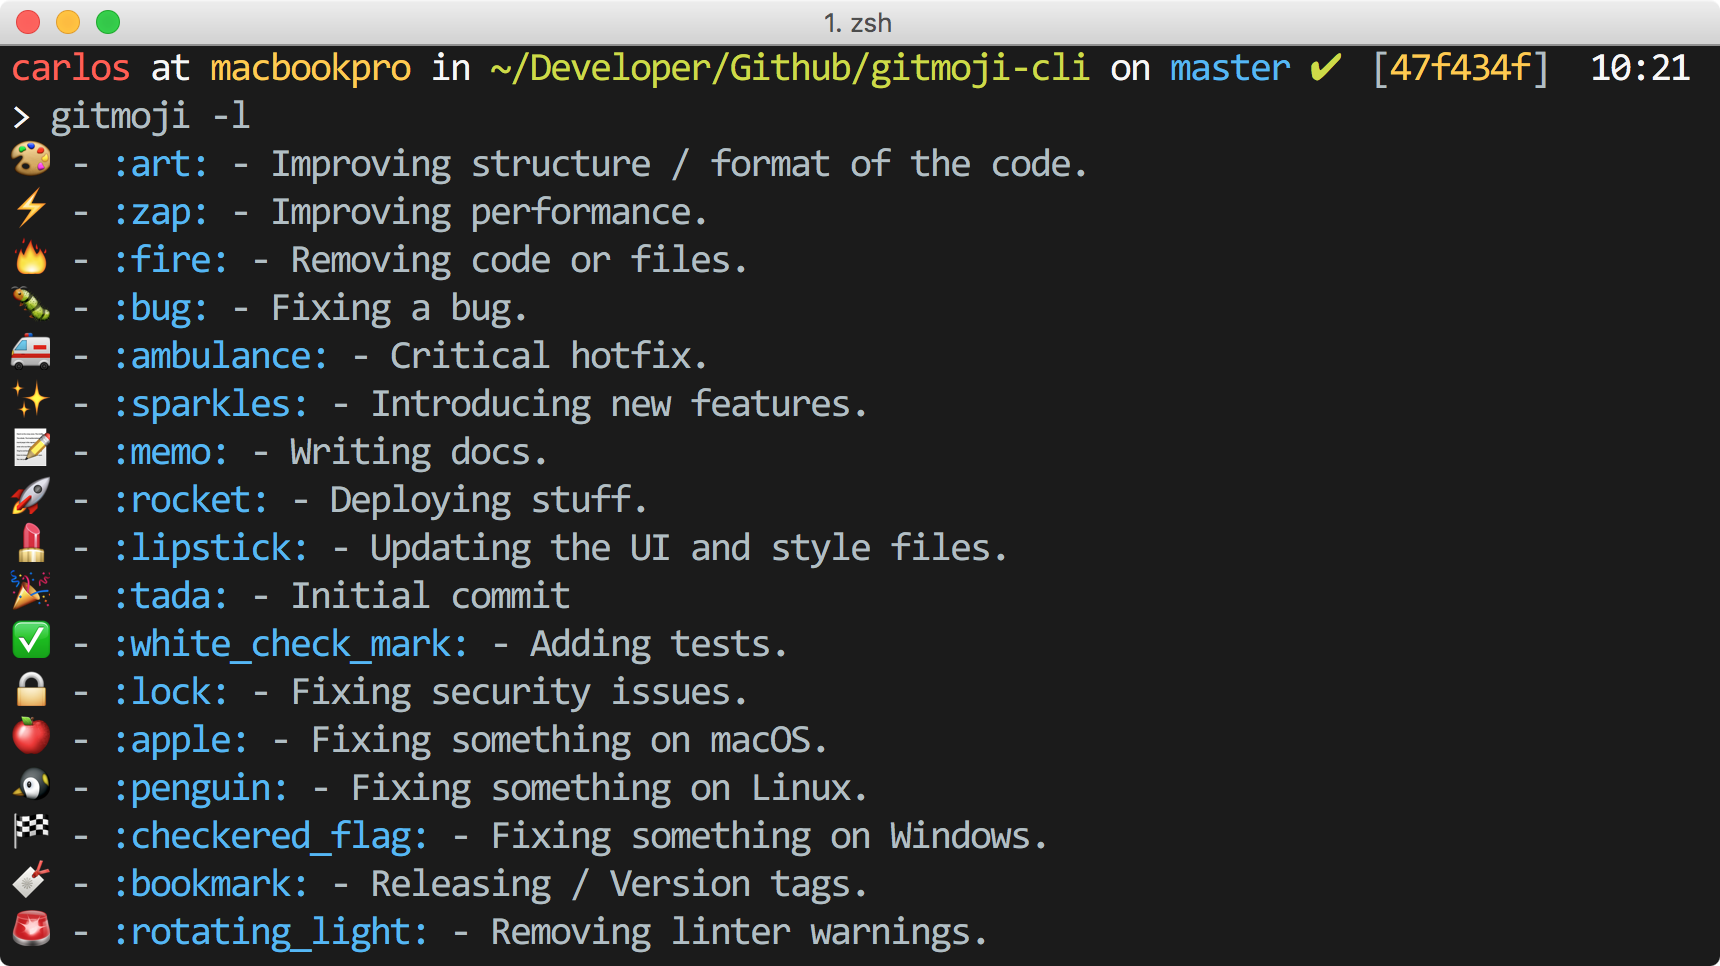Click the :rocket: code text
Screen dimensions: 1720x966
[190, 500]
